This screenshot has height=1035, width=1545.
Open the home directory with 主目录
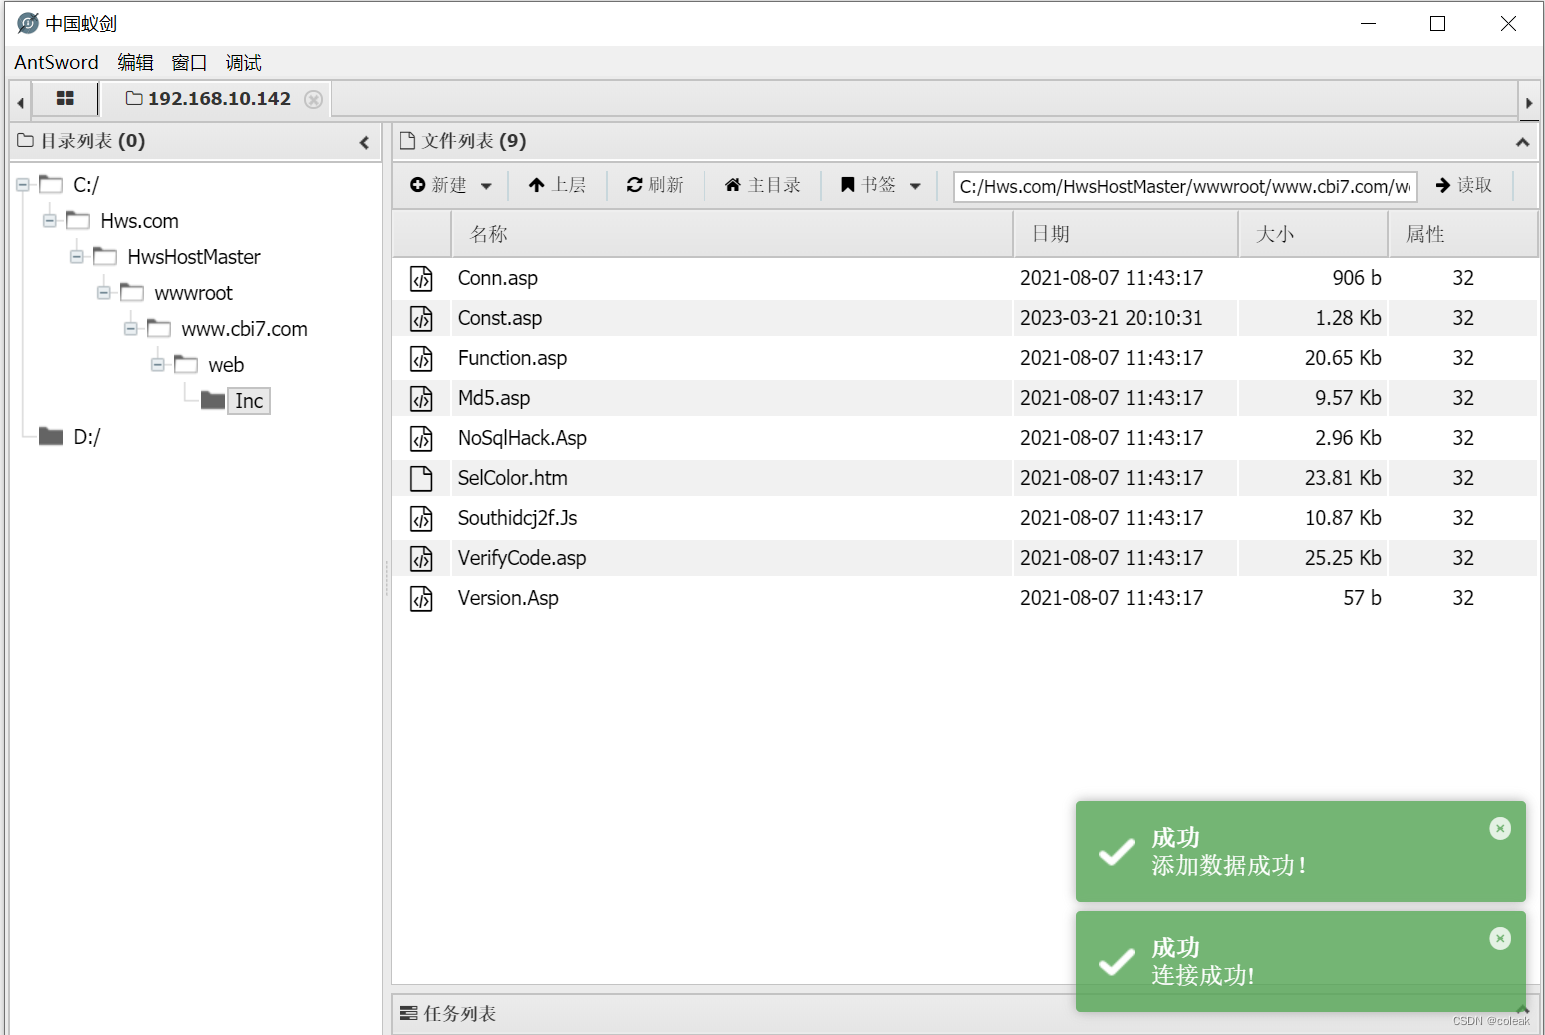(x=763, y=184)
